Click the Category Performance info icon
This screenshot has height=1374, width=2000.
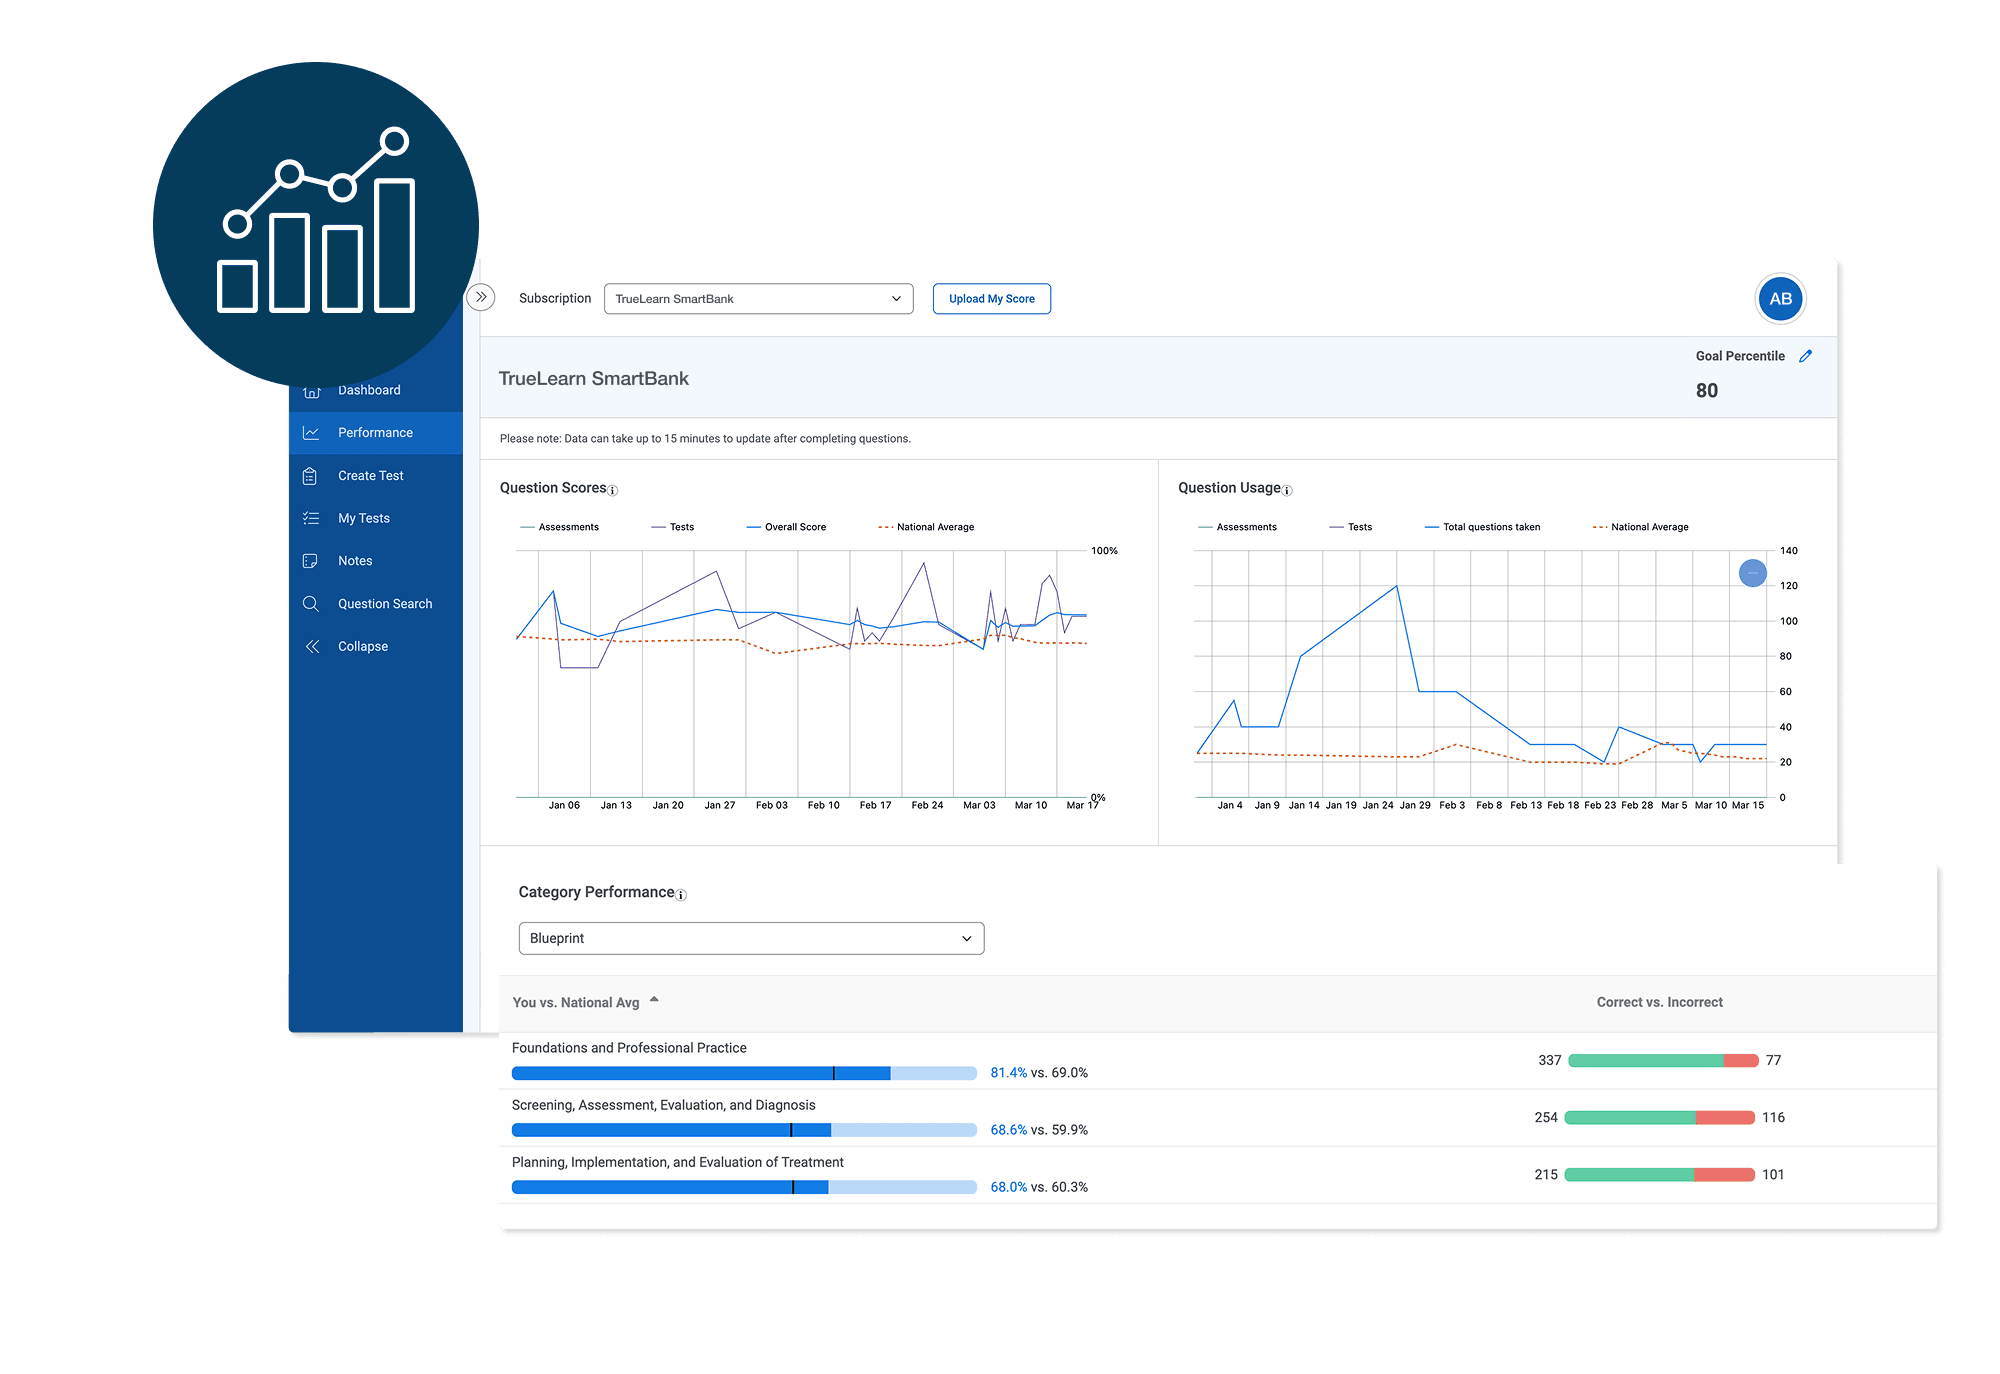click(681, 895)
